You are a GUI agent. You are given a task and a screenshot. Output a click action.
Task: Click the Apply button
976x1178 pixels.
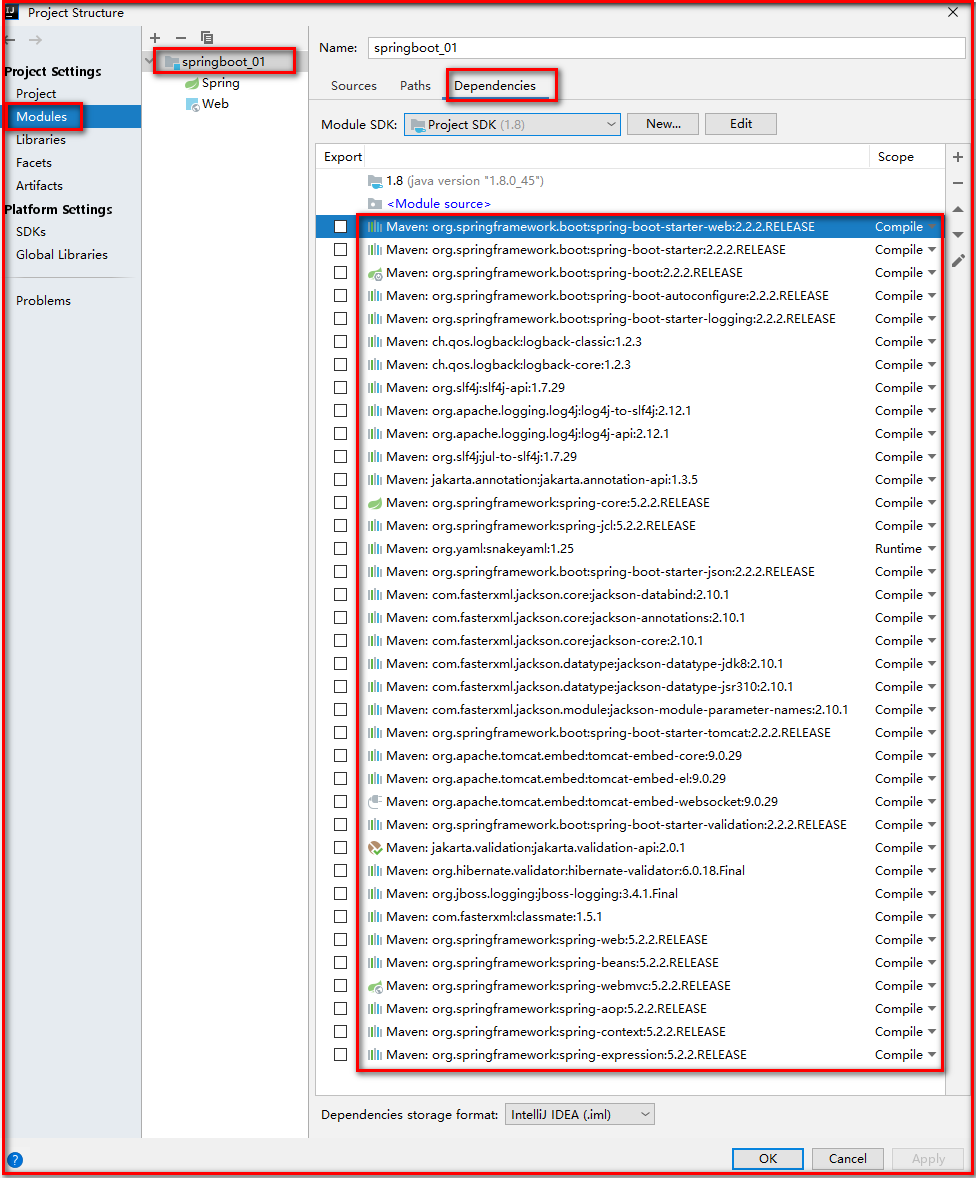(927, 1158)
